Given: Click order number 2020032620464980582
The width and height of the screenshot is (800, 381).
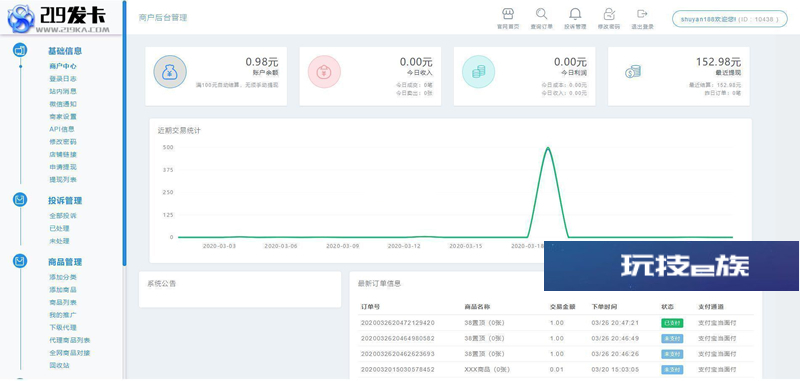Looking at the screenshot, I should (397, 338).
